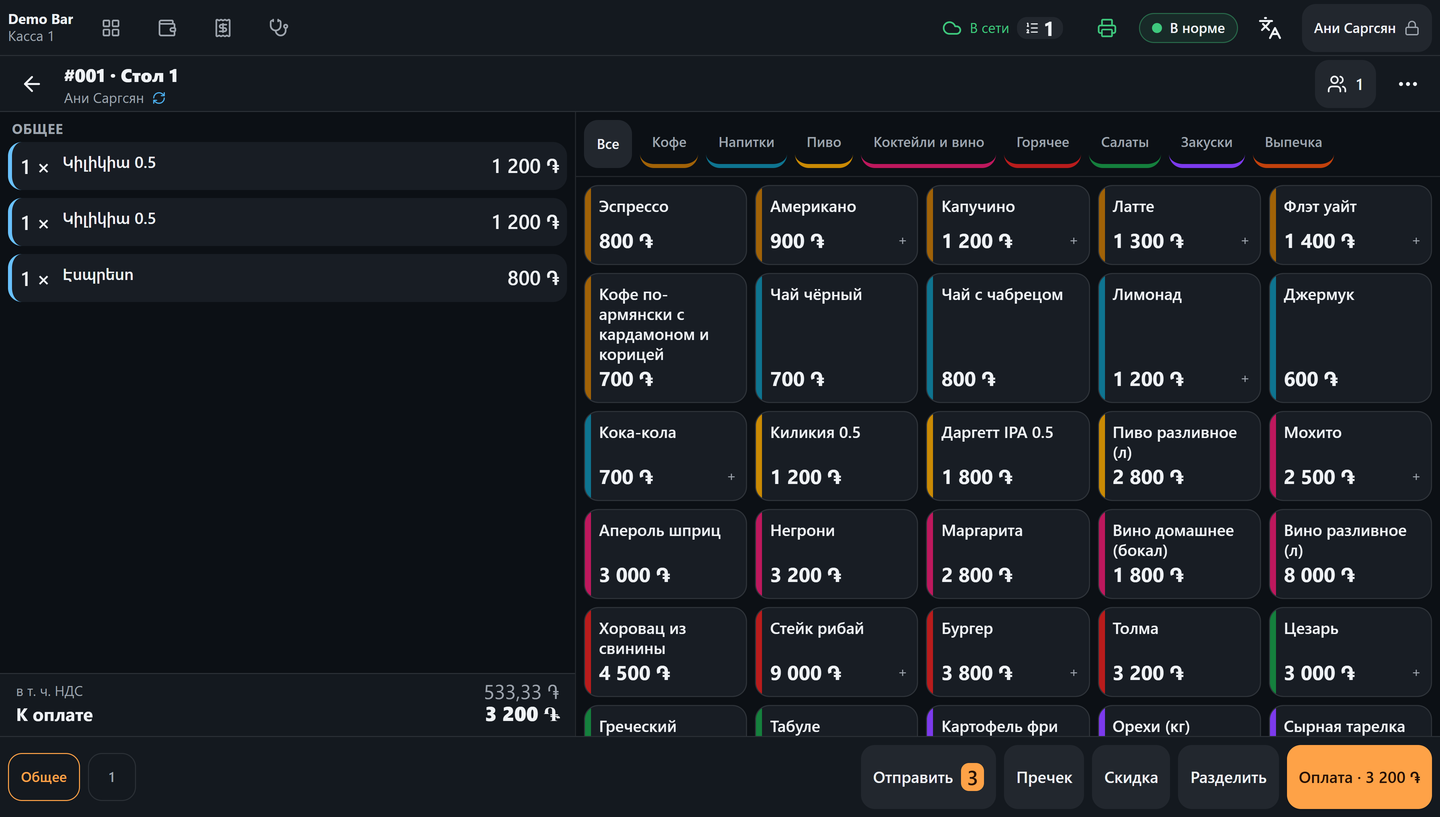Click the green printer icon
Image resolution: width=1440 pixels, height=817 pixels.
[1106, 28]
